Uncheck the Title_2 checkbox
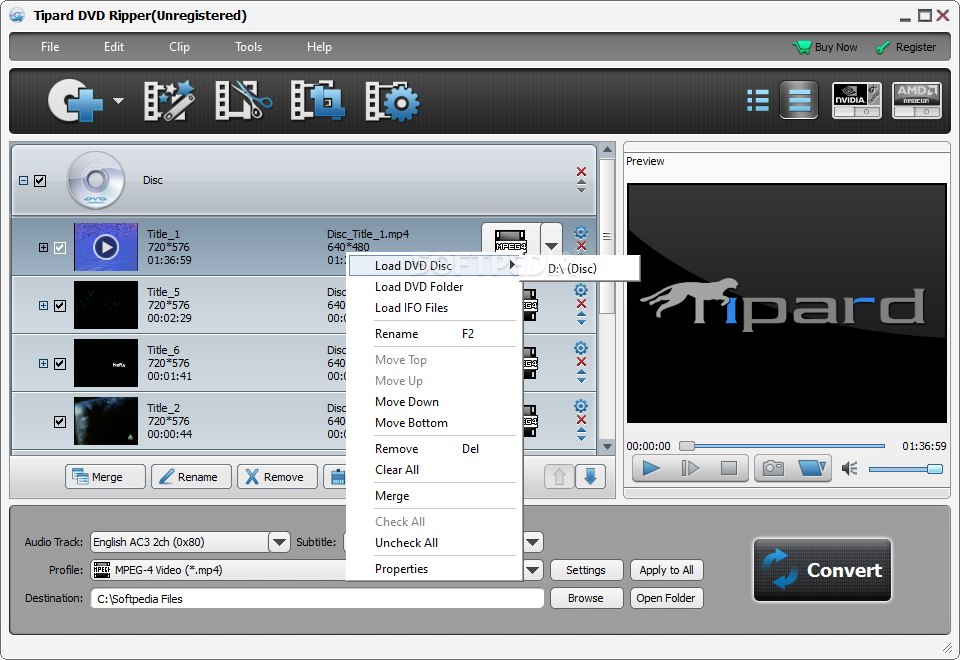This screenshot has height=660, width=960. point(60,422)
